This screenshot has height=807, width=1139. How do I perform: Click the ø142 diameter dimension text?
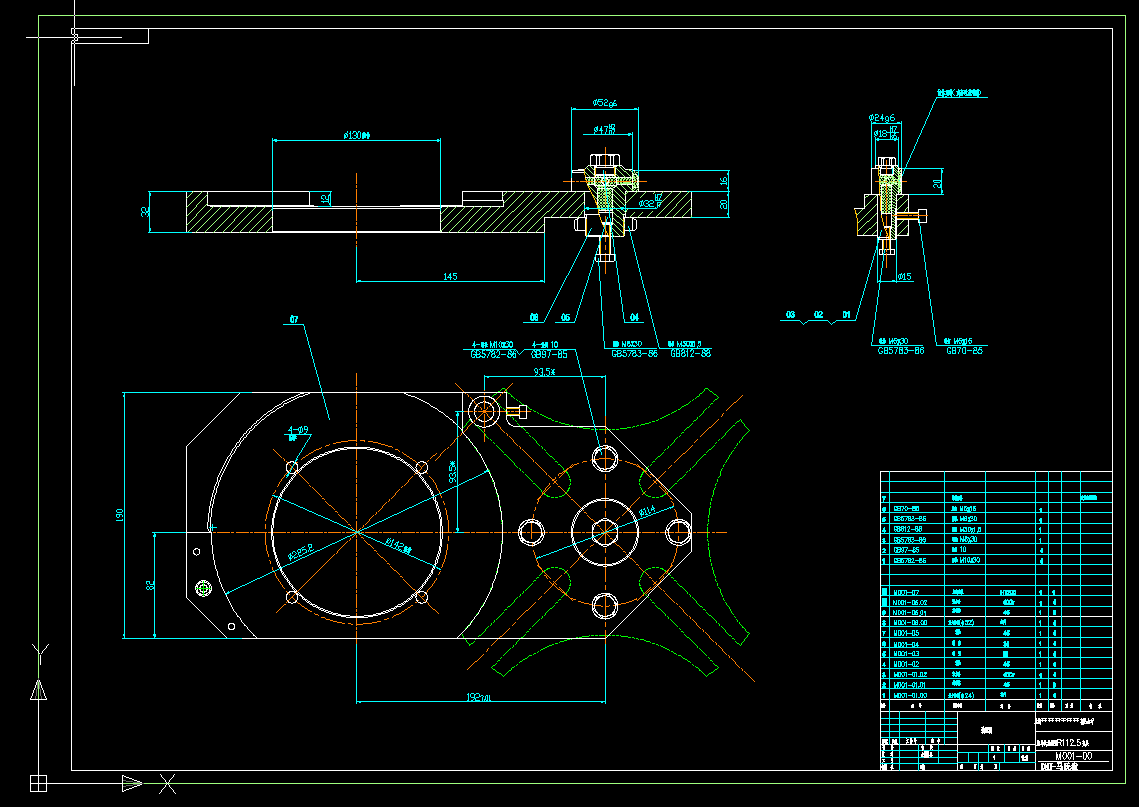(x=398, y=546)
